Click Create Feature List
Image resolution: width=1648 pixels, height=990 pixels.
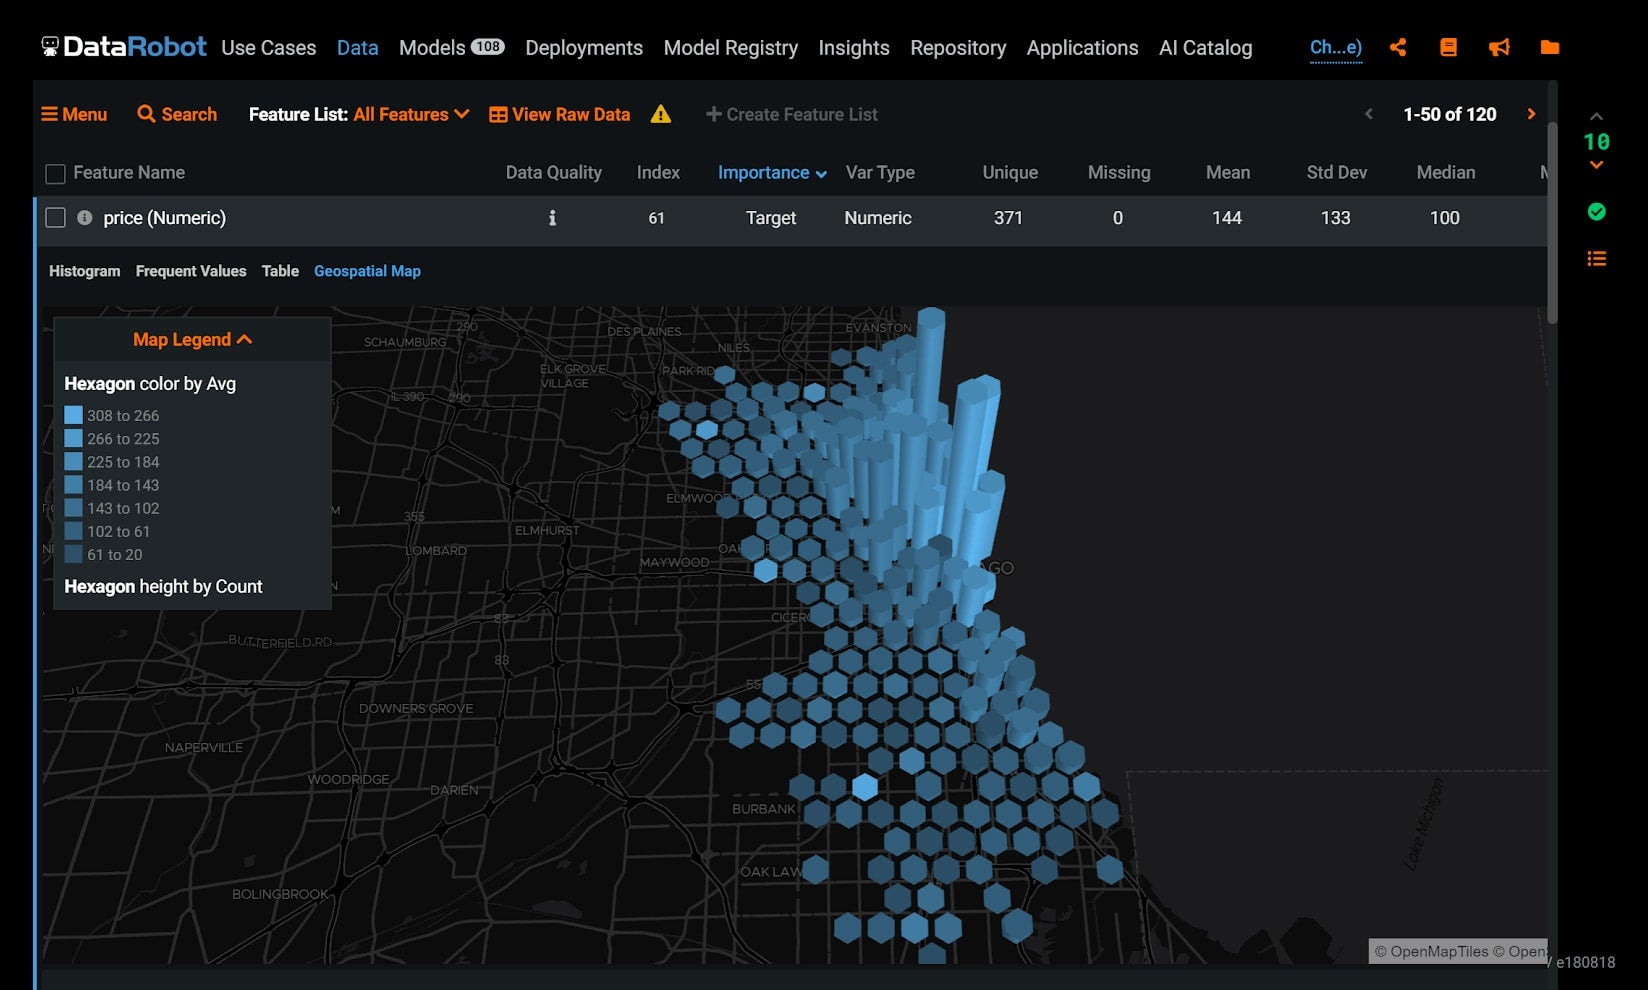pyautogui.click(x=792, y=114)
